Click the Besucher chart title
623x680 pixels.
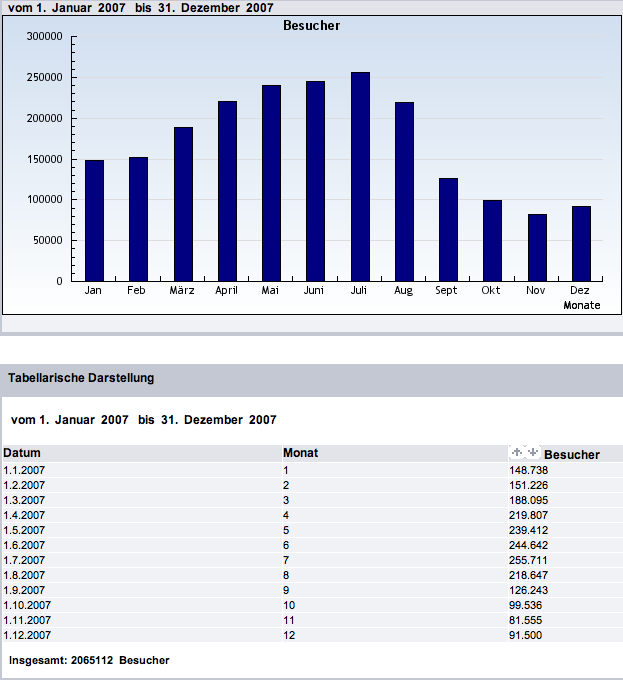pyautogui.click(x=312, y=26)
